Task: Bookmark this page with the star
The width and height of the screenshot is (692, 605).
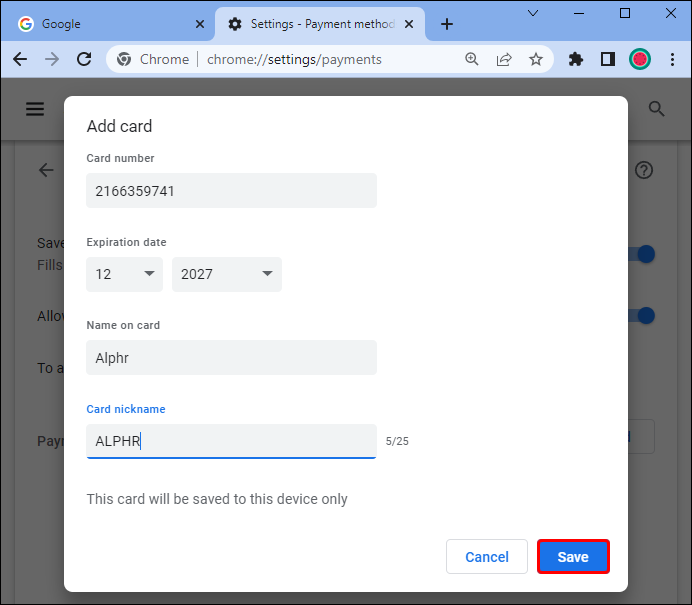Action: [x=536, y=59]
